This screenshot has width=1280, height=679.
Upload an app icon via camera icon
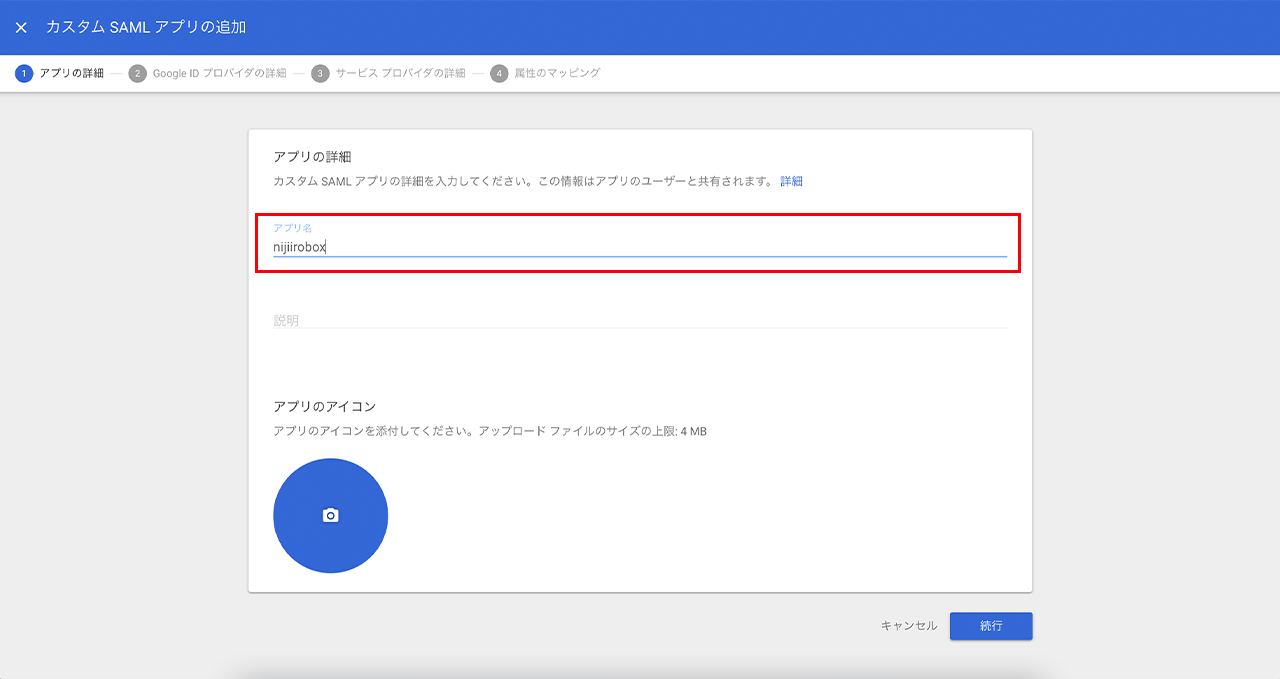330,516
